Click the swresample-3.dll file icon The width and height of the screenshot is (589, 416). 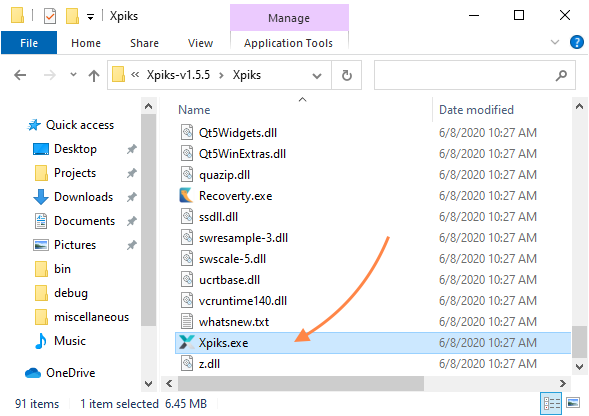pos(187,238)
